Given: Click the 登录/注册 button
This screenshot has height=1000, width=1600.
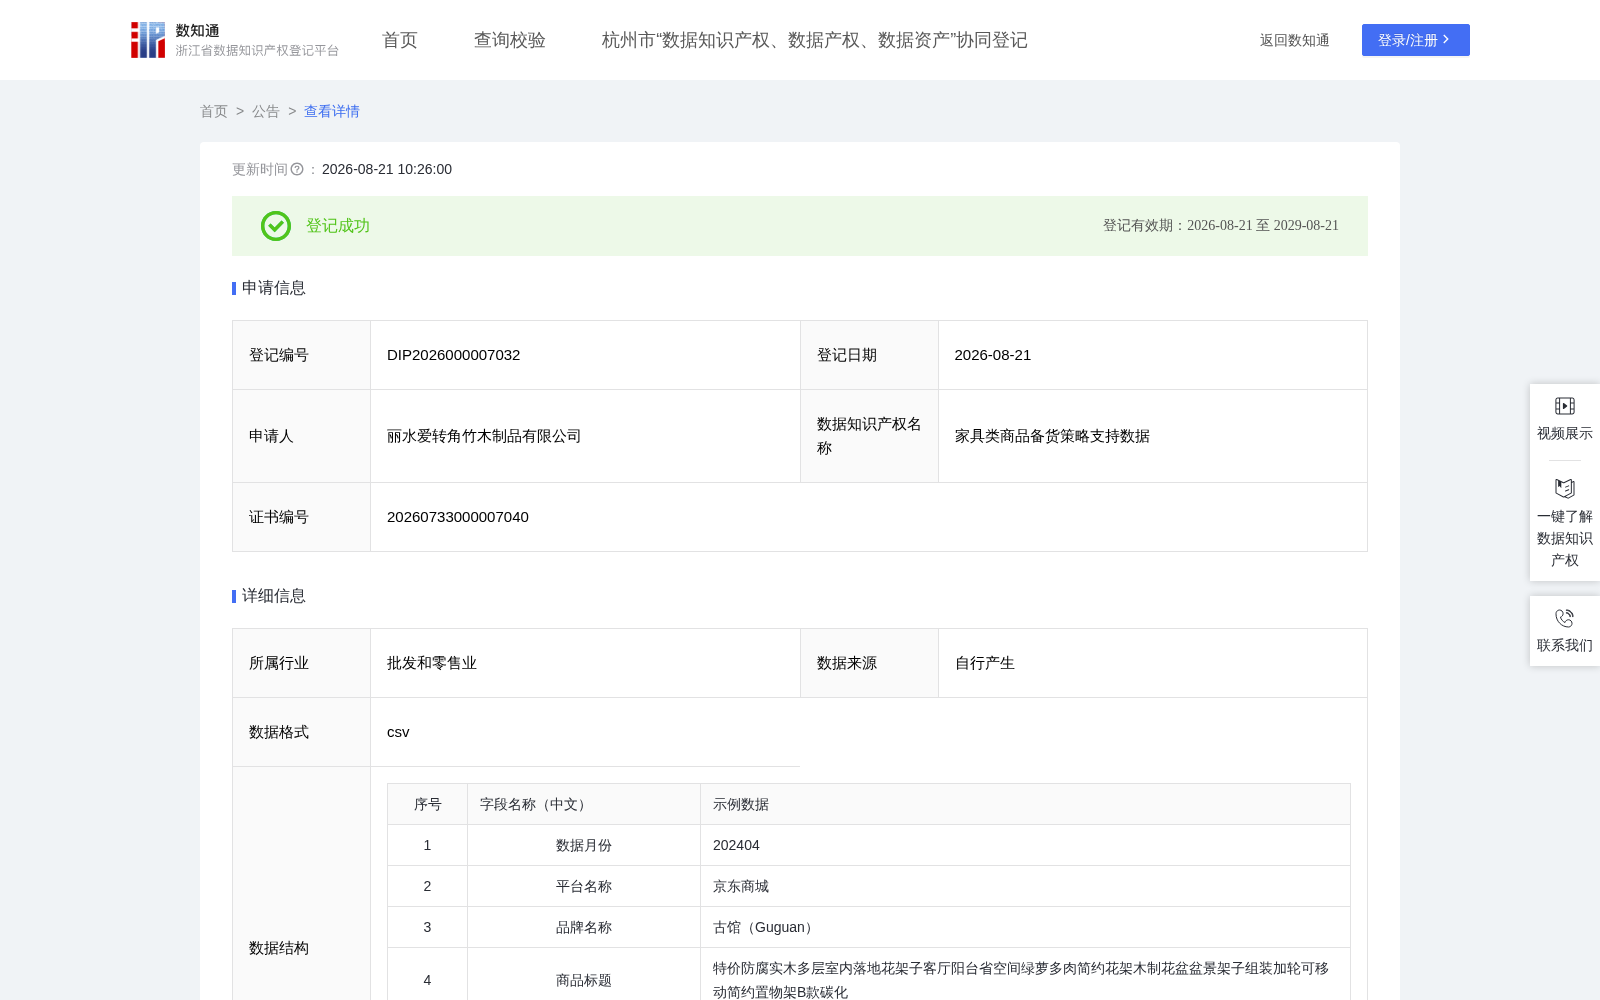Looking at the screenshot, I should point(1416,40).
